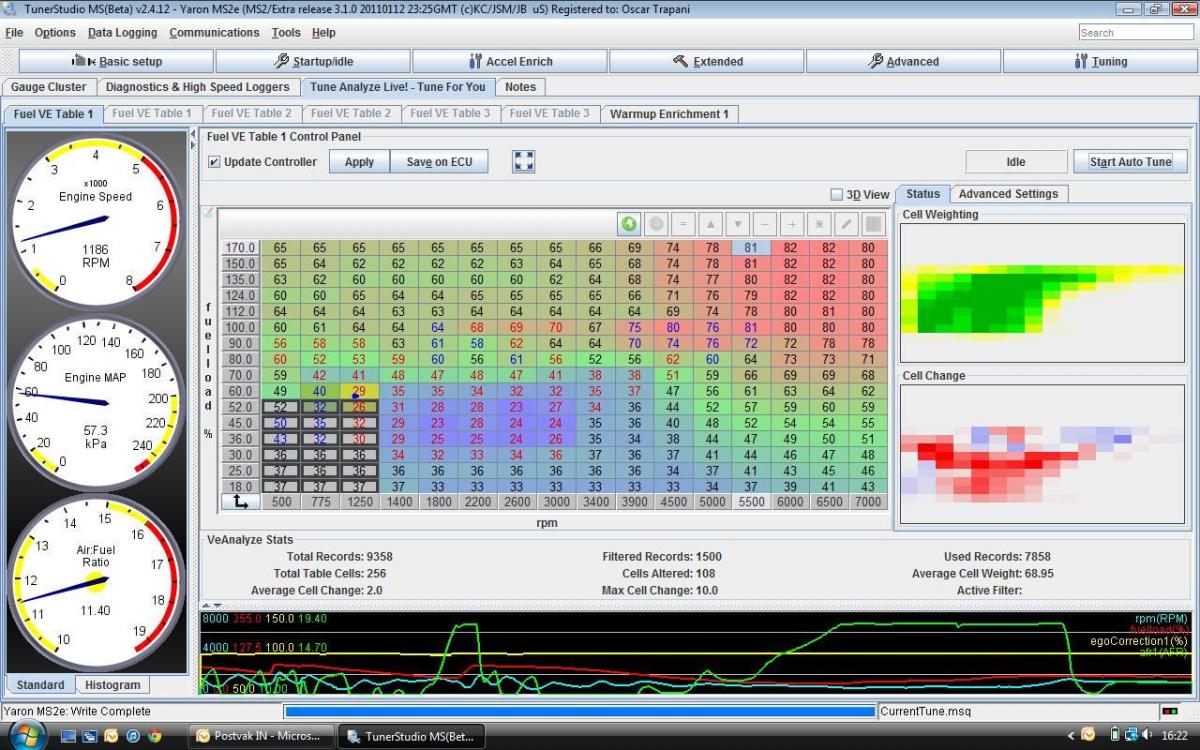Viewport: 1200px width, 750px height.
Task: Open Chrome from the taskbar quick launch
Action: [155, 736]
